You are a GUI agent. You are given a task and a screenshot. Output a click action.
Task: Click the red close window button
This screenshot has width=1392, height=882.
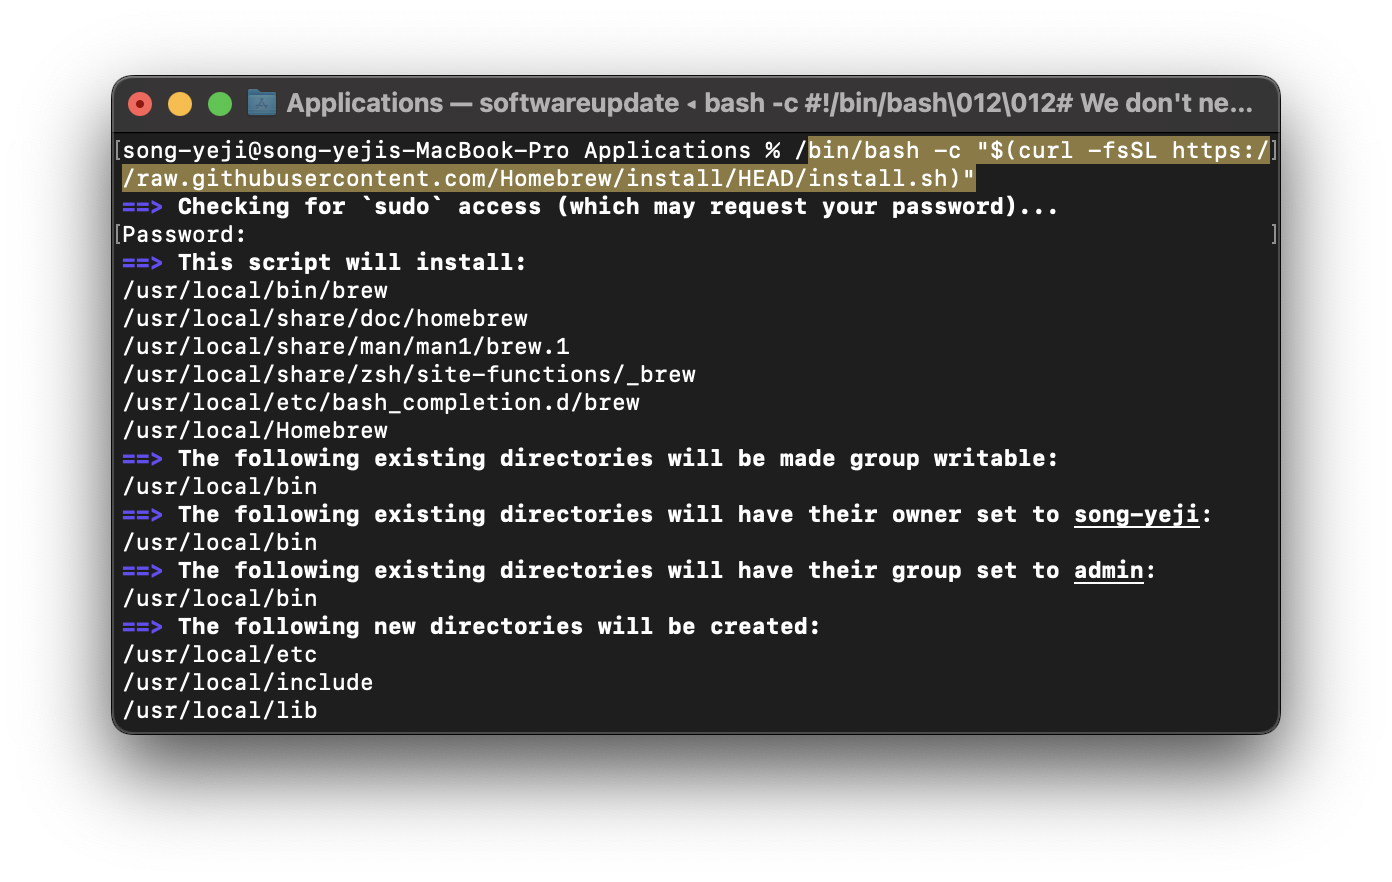(141, 104)
